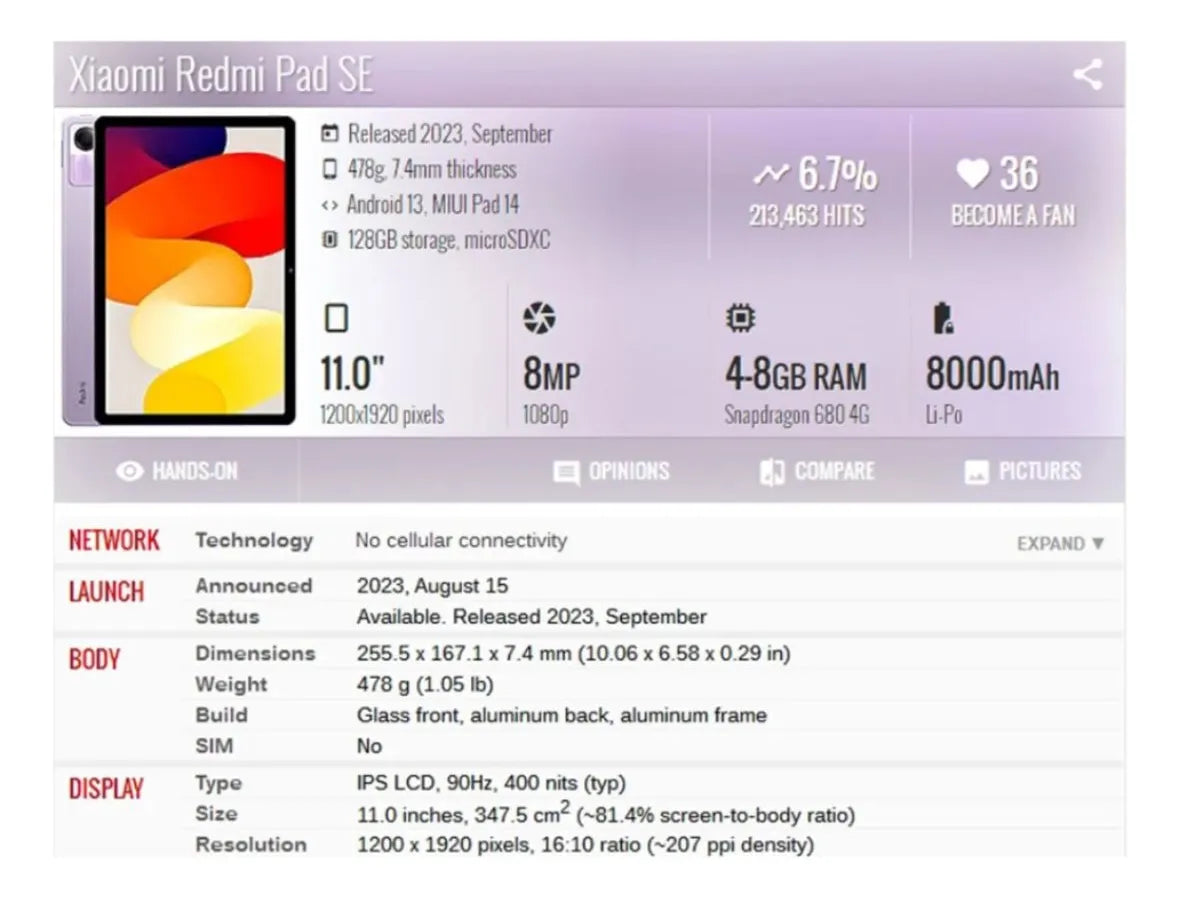
Task: Click the Resolution spec label
Action: click(251, 845)
